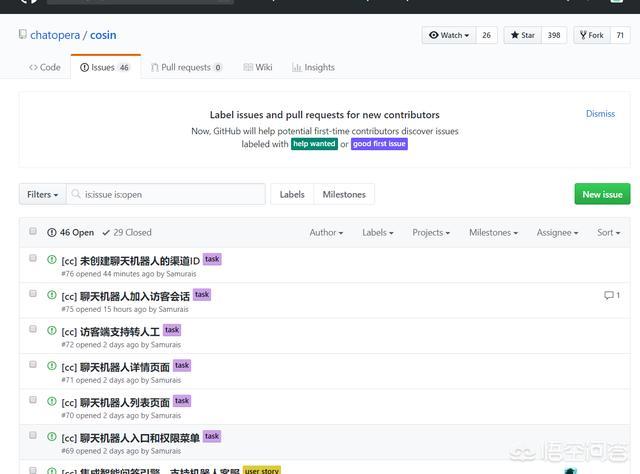Viewport: 640px width, 474px height.
Task: Select checkbox for issue #71
Action: 33,365
